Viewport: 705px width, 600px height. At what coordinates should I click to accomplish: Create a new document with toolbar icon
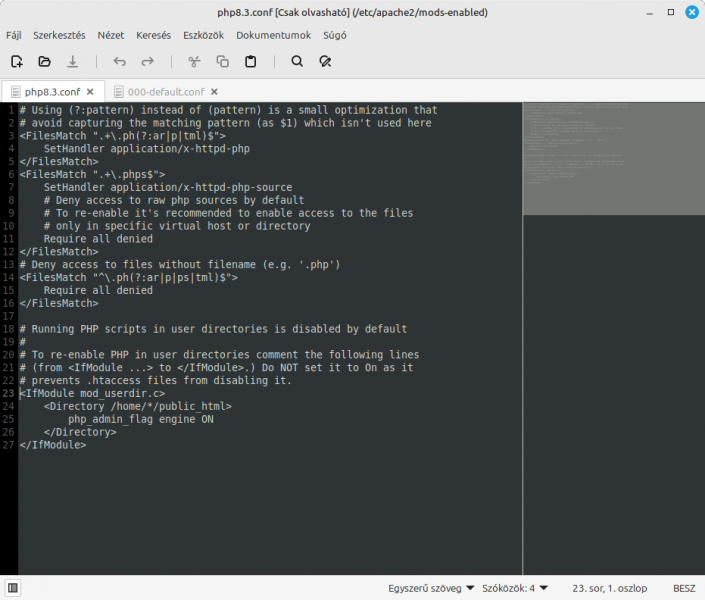(17, 61)
